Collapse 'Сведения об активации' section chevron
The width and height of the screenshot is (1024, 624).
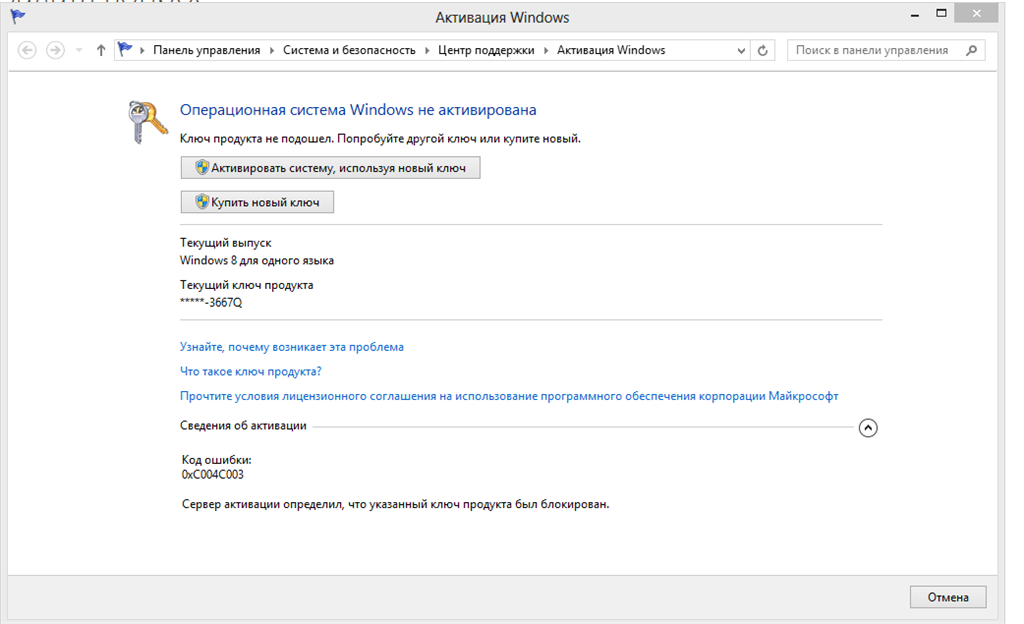(x=868, y=428)
